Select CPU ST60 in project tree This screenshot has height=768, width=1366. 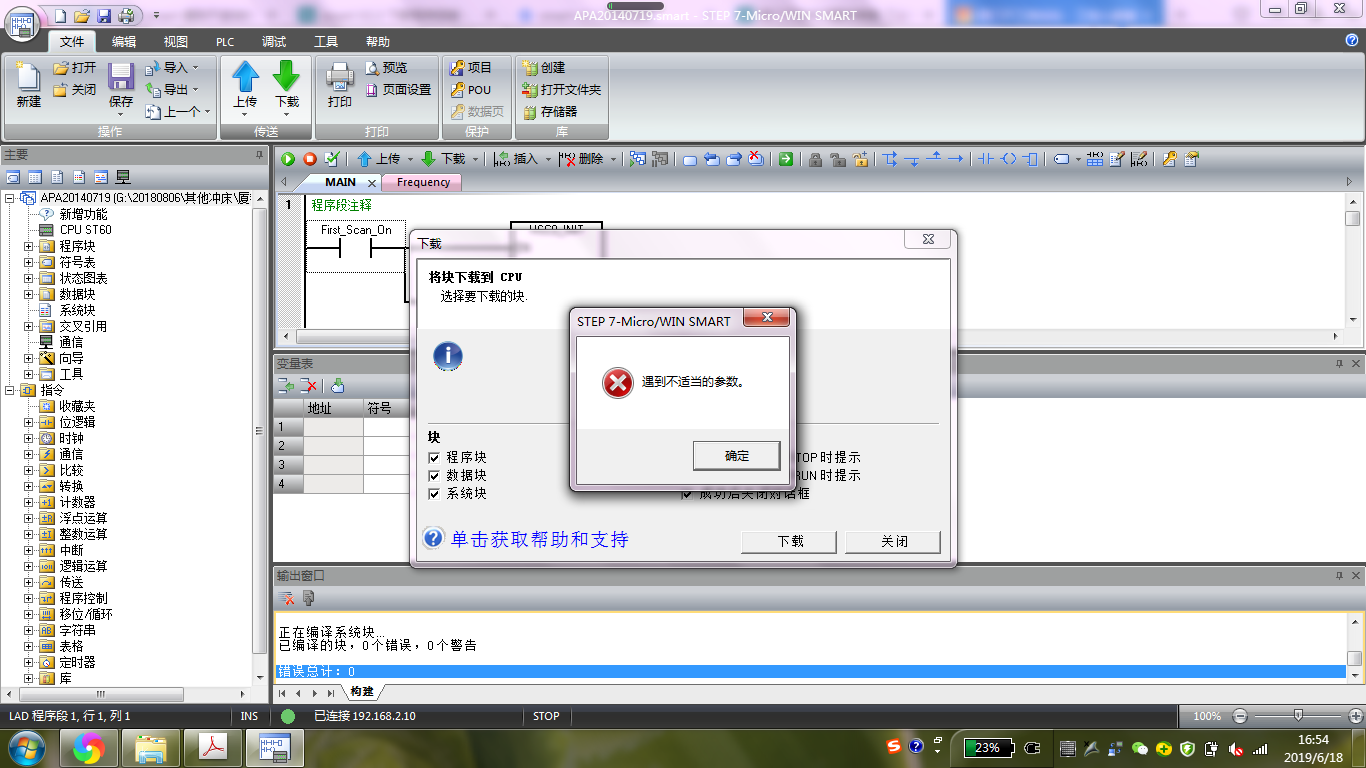[x=85, y=230]
